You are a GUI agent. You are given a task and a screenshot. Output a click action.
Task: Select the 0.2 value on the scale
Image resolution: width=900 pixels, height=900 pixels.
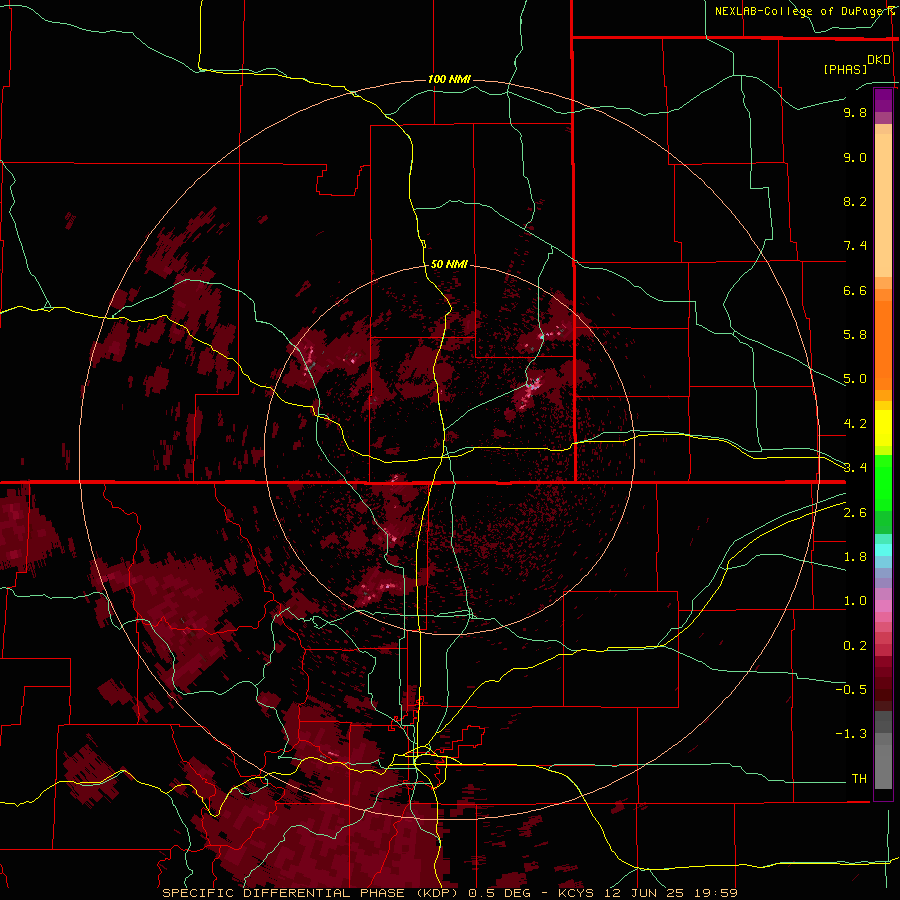[x=855, y=646]
